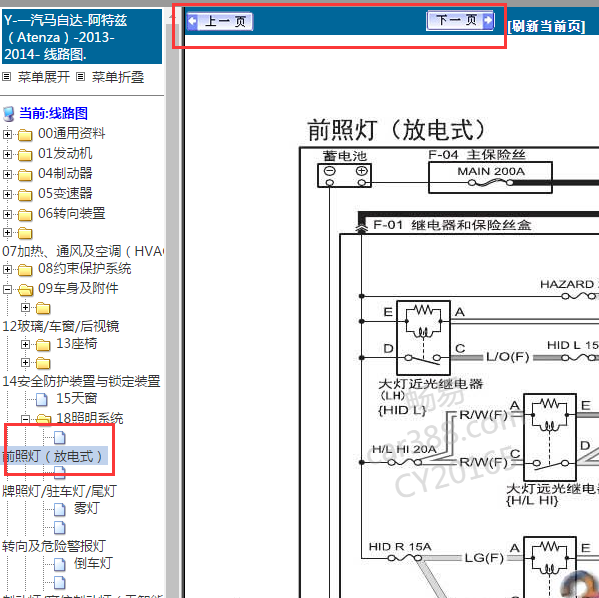The image size is (599, 598).
Task: Click the 转向及危险警报灯 page icon
Action: pyautogui.click(x=60, y=528)
